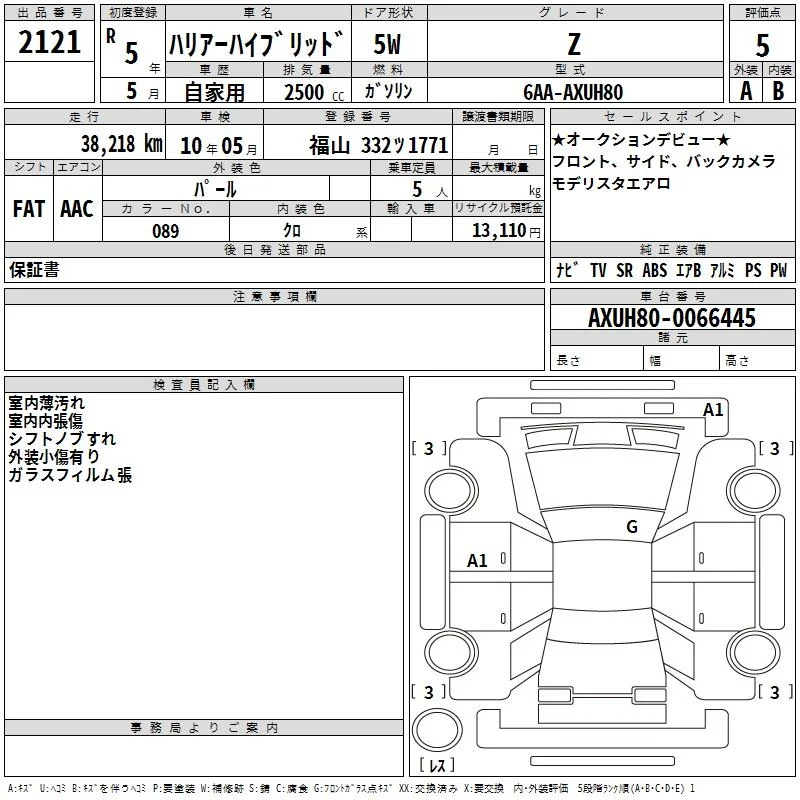Screen dimensions: 800x800
Task: Click the lot number 2121 field
Action: (x=49, y=42)
